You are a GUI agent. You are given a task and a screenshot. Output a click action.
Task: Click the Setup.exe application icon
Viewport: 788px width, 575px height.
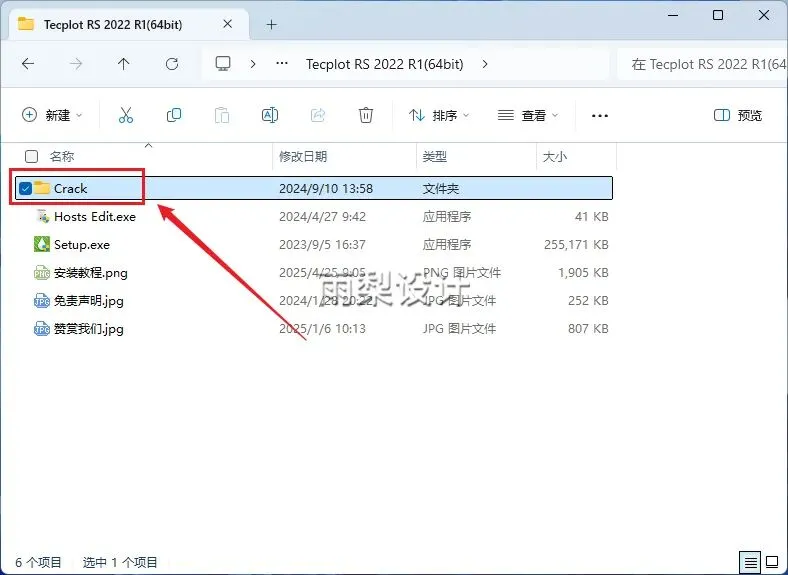tap(42, 244)
